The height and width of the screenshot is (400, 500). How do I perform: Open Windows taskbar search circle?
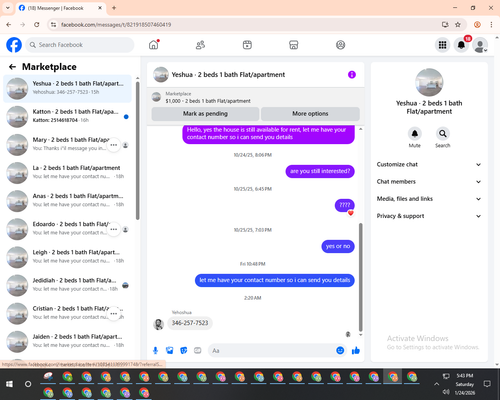28,384
